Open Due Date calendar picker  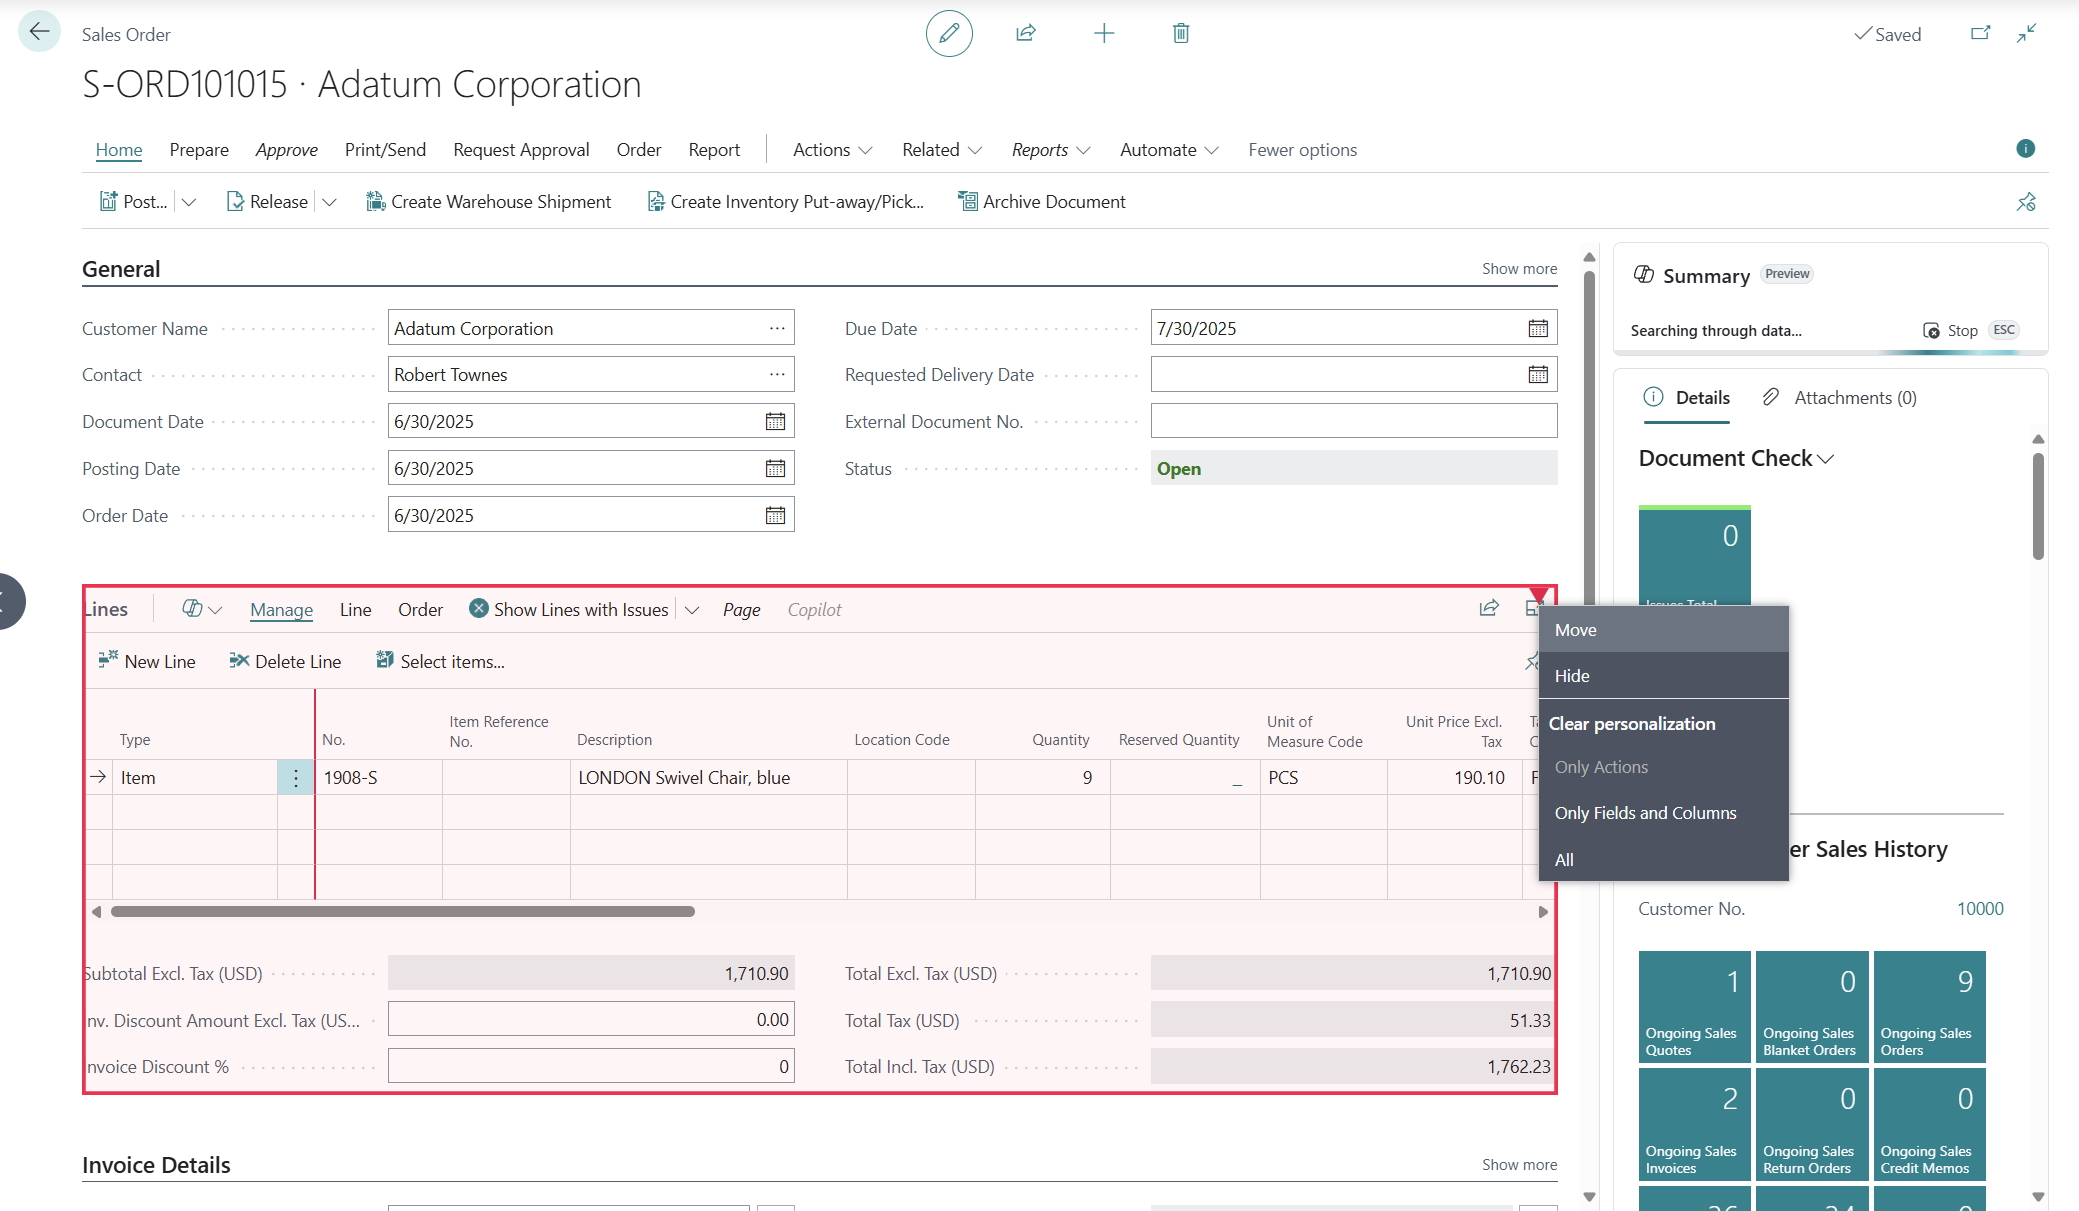pos(1537,328)
